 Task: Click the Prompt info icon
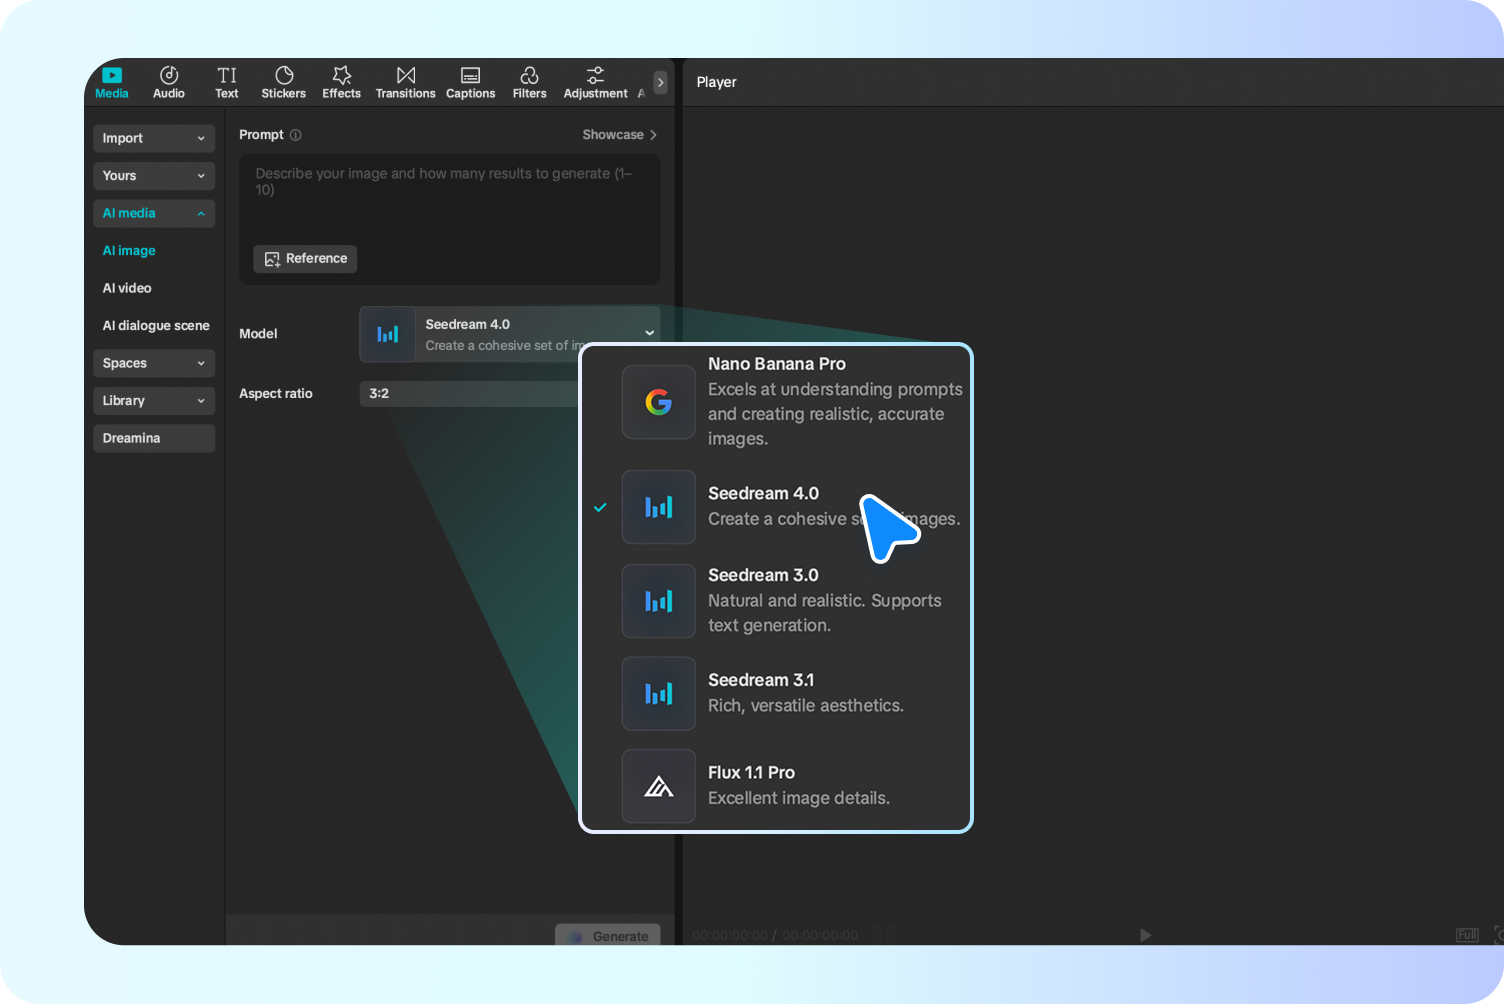[296, 135]
